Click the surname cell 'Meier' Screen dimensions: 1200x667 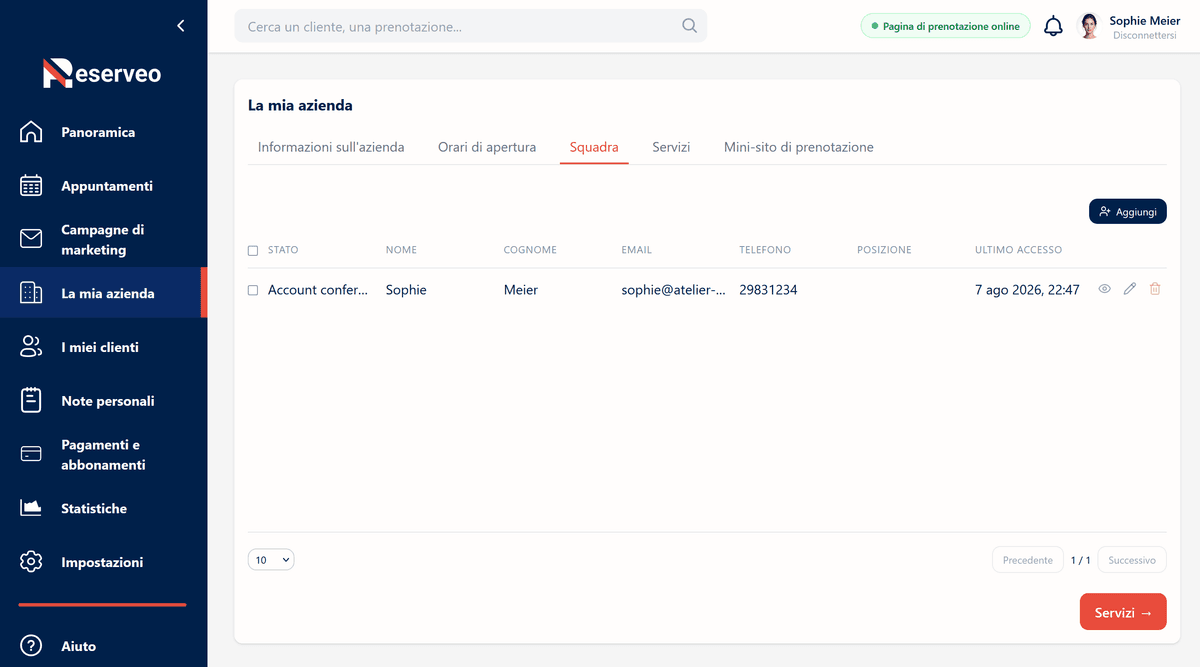click(x=521, y=290)
